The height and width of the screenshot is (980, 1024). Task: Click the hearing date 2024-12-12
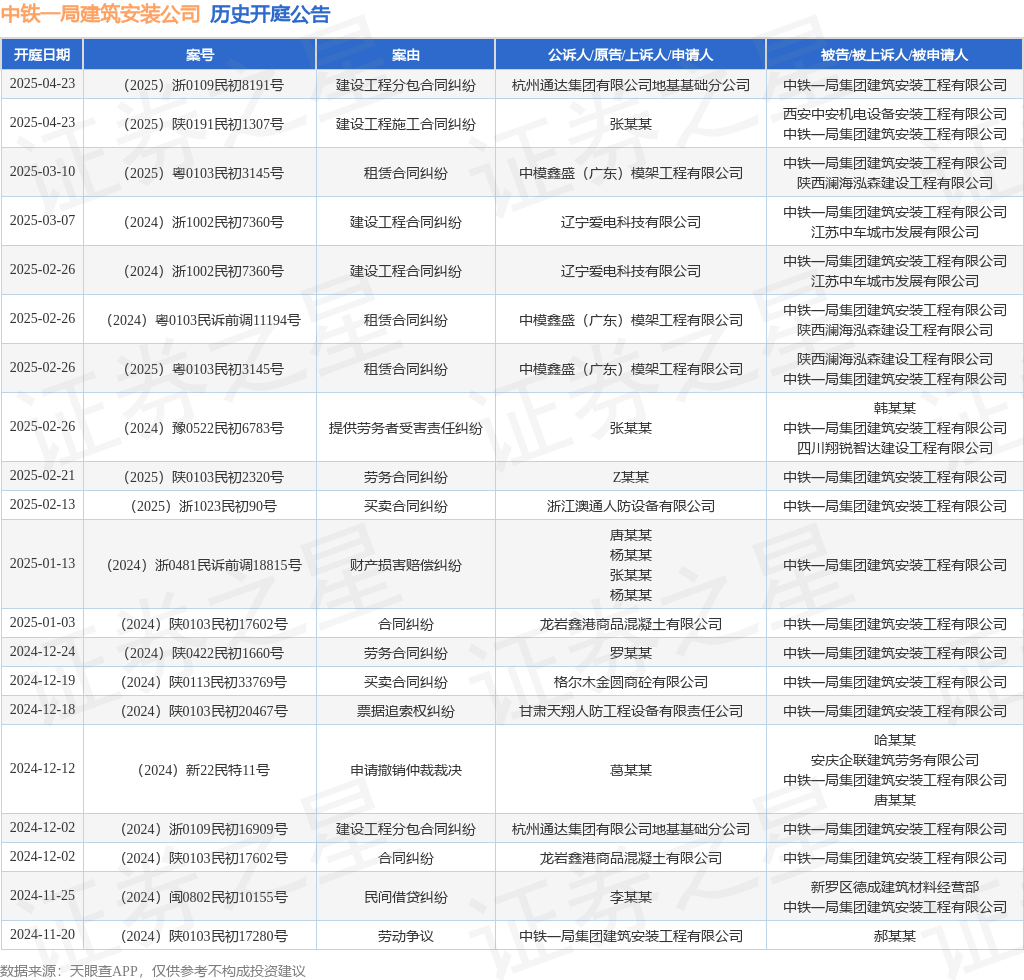(42, 768)
